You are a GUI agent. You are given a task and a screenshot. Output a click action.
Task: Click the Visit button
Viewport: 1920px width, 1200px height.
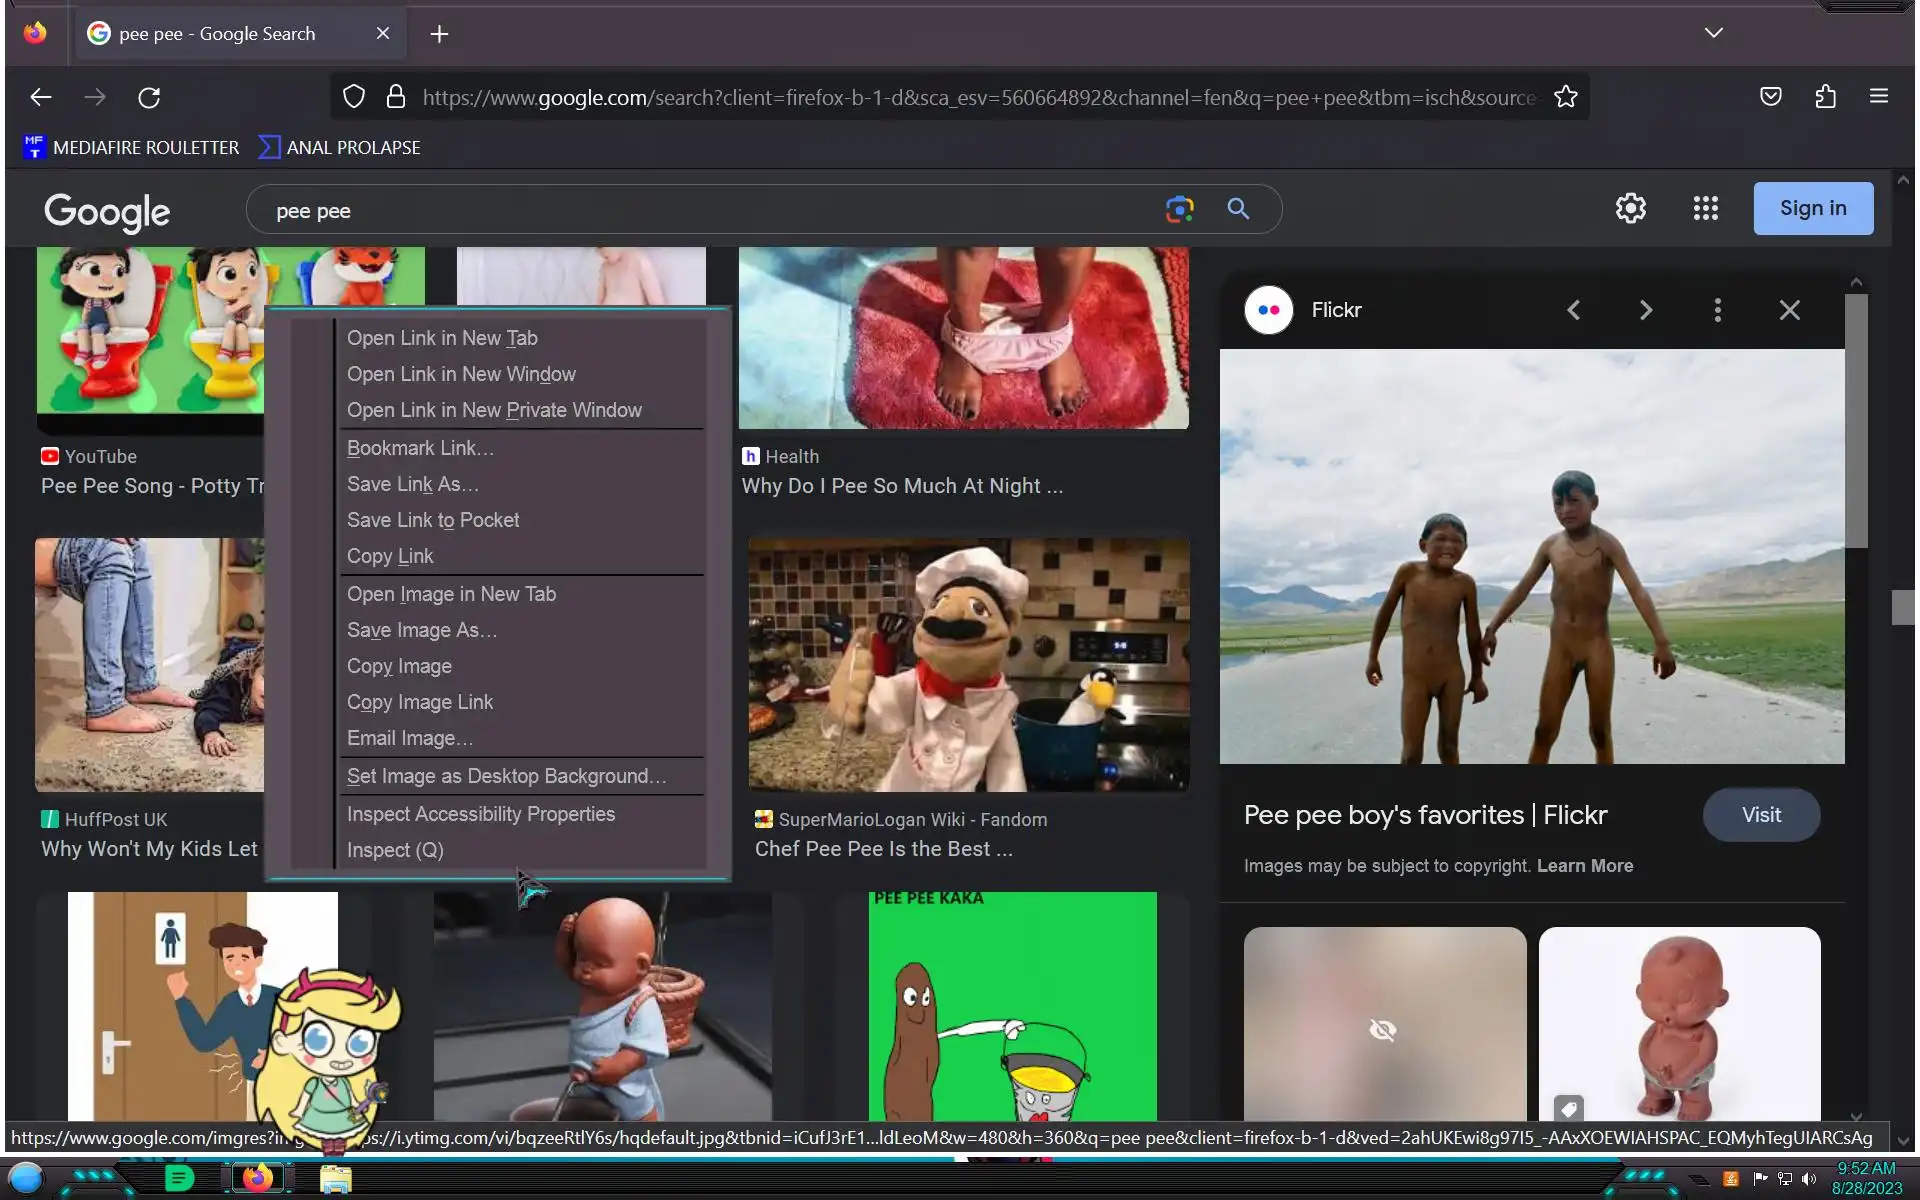[1760, 815]
